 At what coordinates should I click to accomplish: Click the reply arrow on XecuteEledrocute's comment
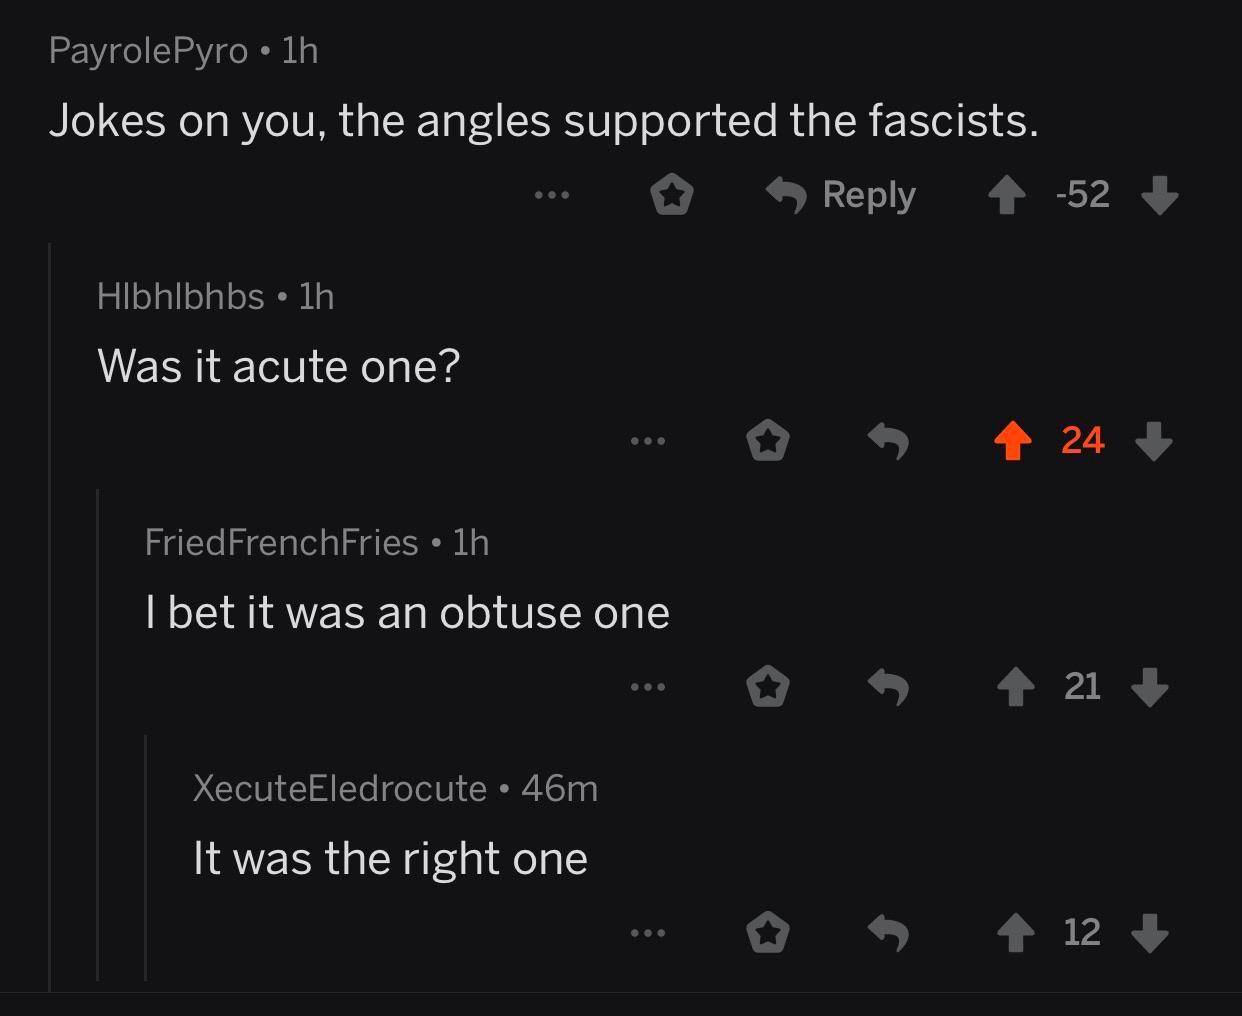[x=890, y=932]
